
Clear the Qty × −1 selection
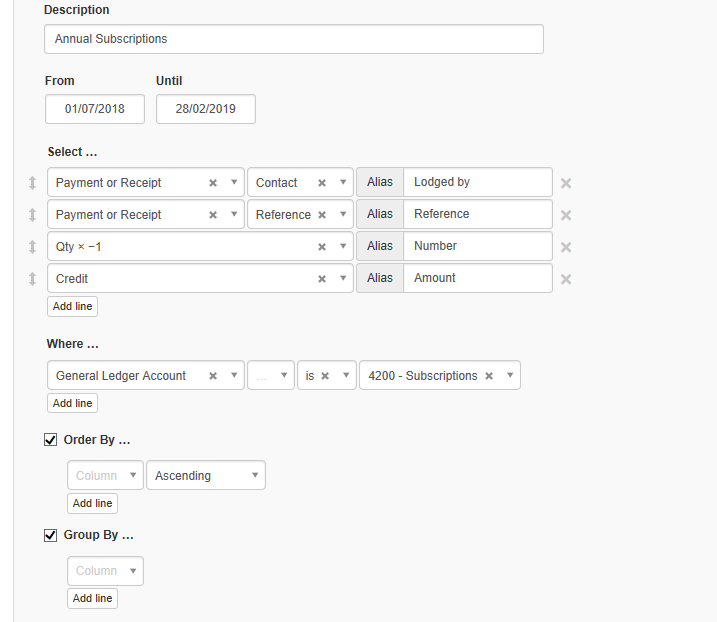[x=321, y=247]
